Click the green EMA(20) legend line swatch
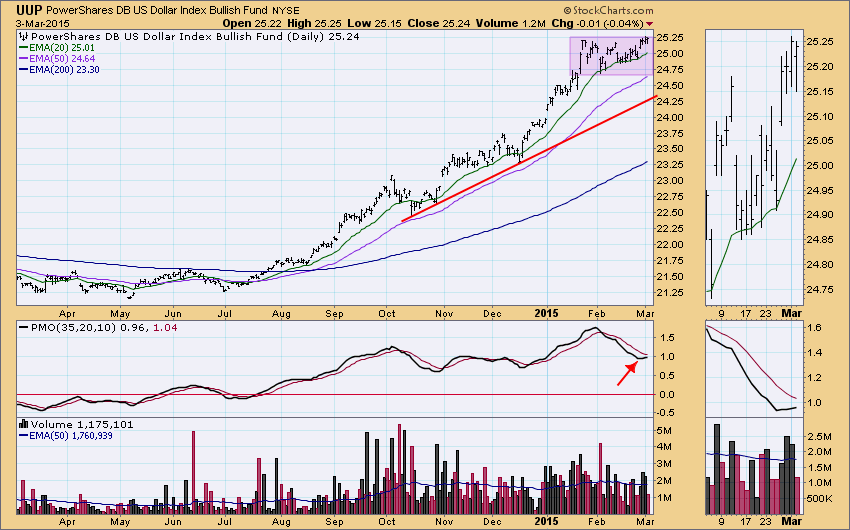This screenshot has width=850, height=530. tap(24, 48)
